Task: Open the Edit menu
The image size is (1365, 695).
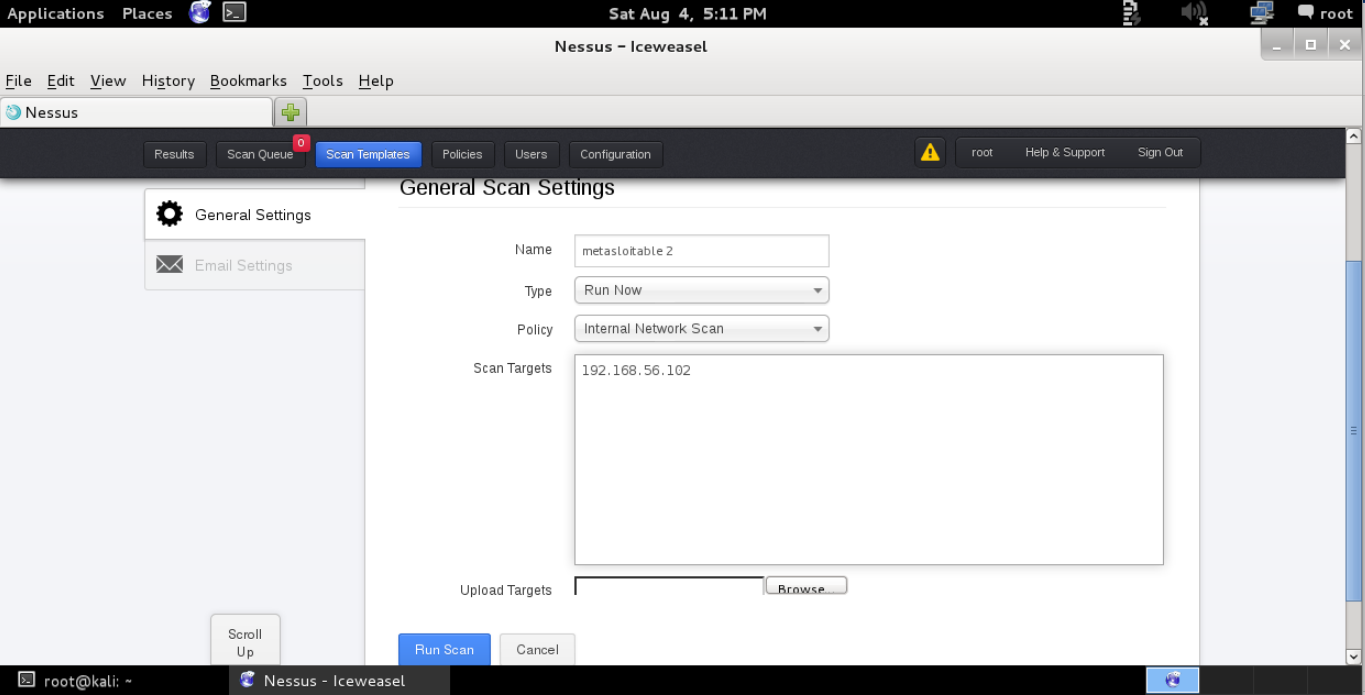Action: coord(61,81)
